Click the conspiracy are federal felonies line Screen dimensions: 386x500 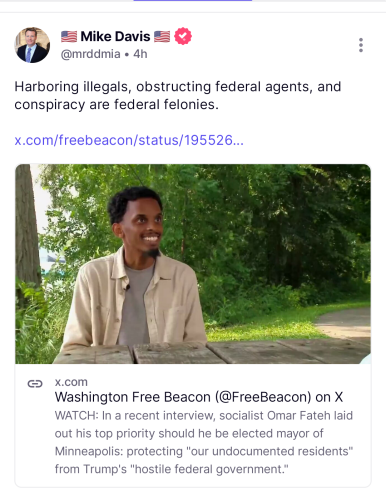click(117, 104)
